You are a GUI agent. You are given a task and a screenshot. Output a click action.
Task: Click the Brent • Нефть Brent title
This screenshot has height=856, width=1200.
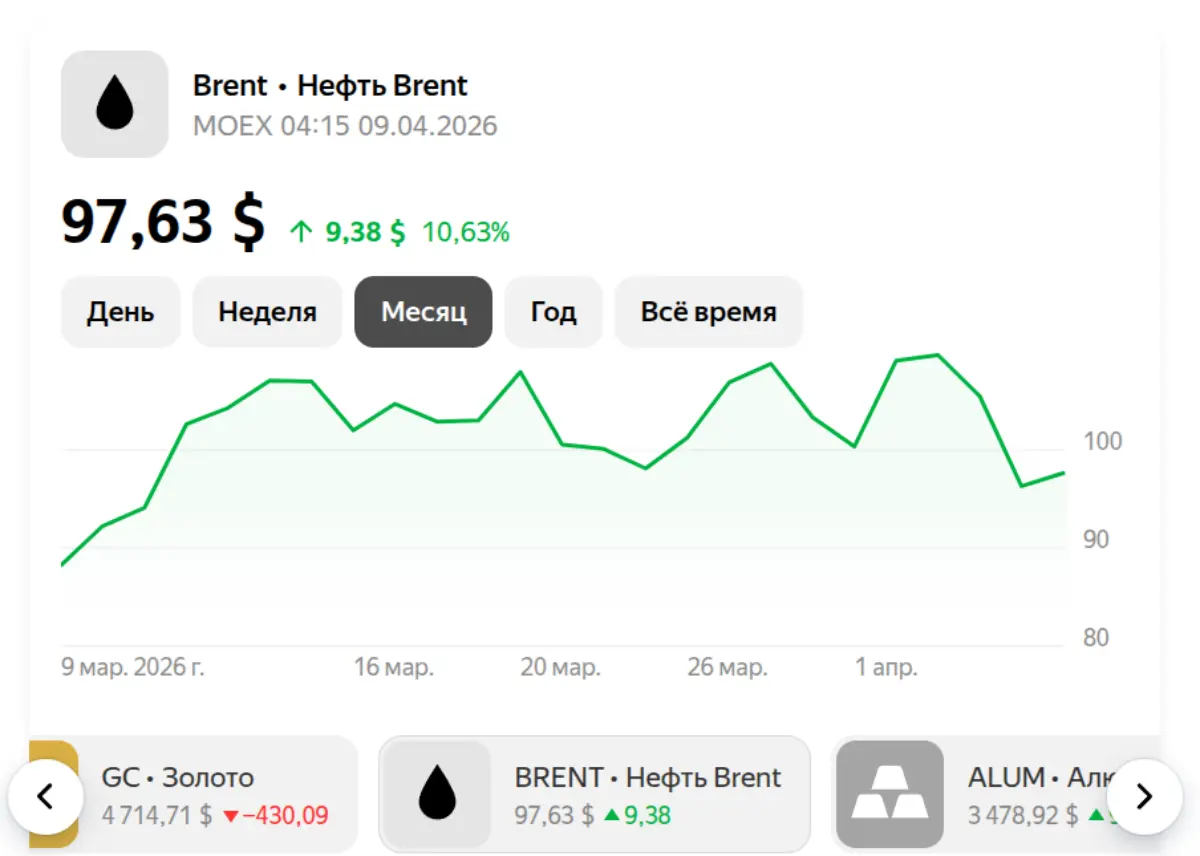click(x=330, y=86)
